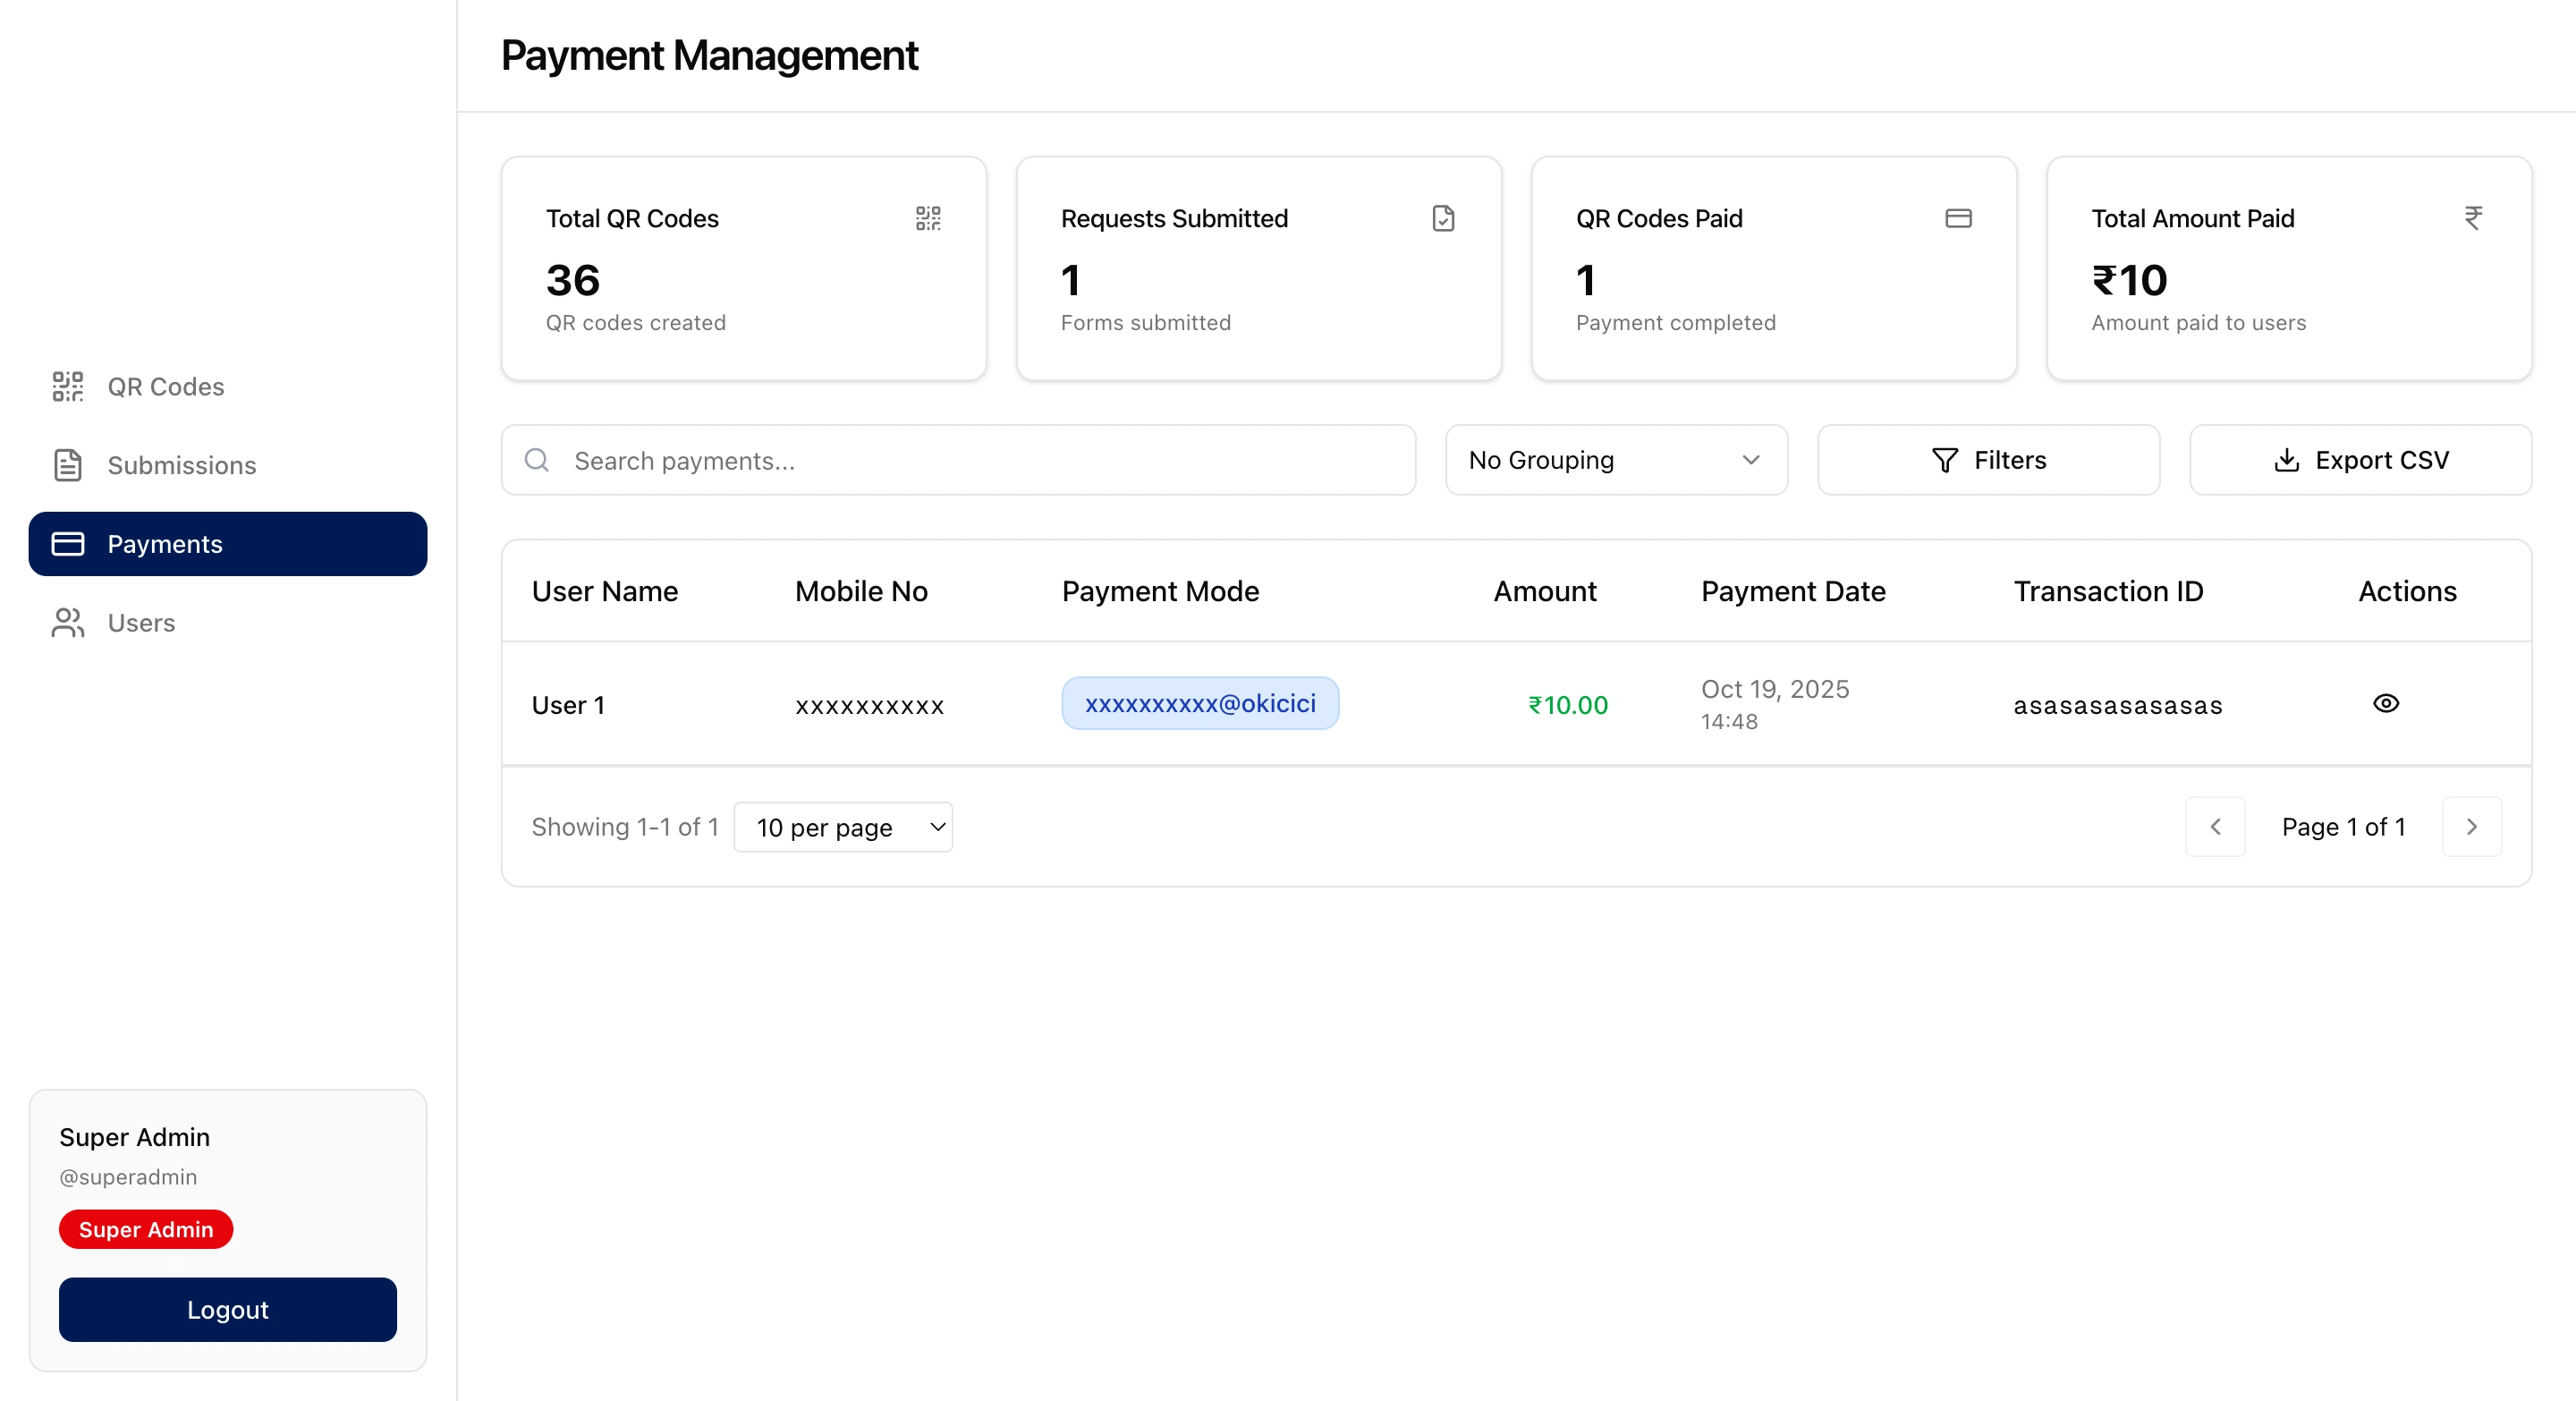
Task: Click the document icon on Requests Submitted card
Action: (1443, 218)
